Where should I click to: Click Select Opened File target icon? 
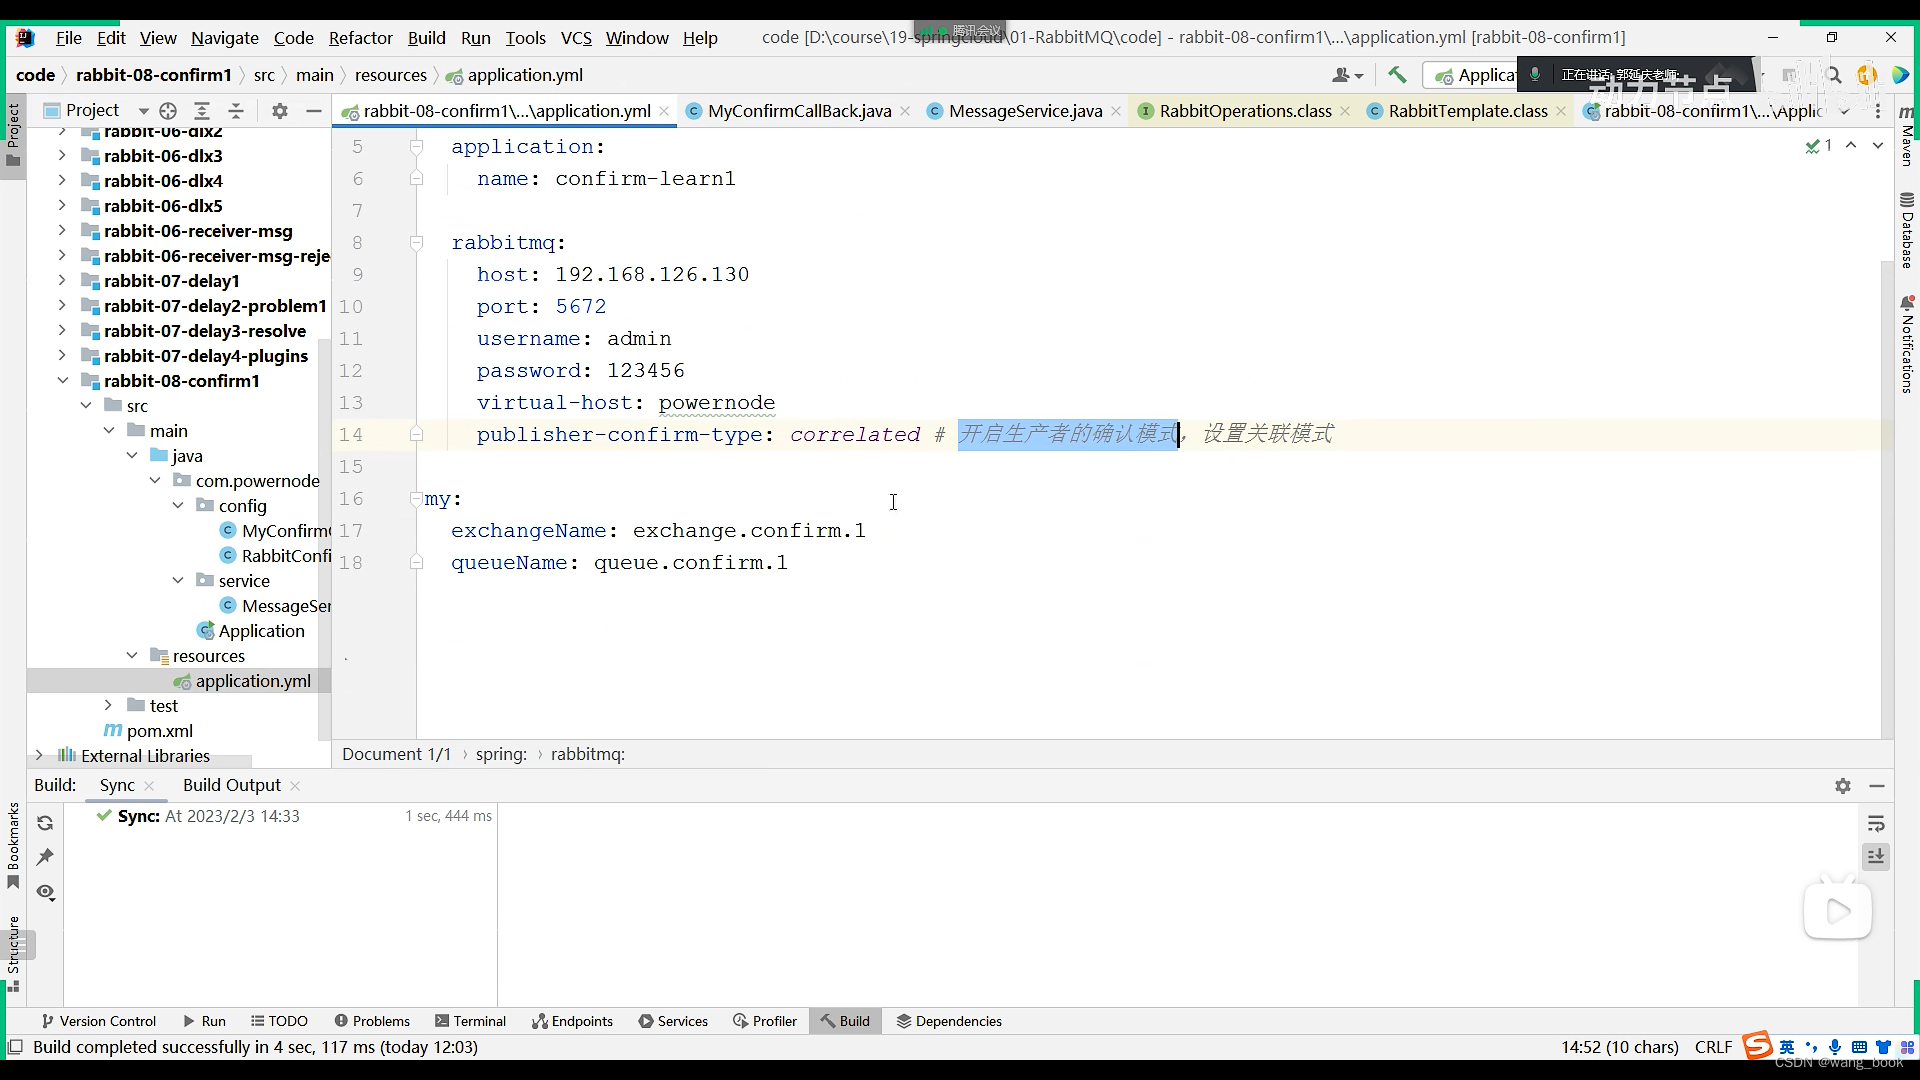pos(168,111)
